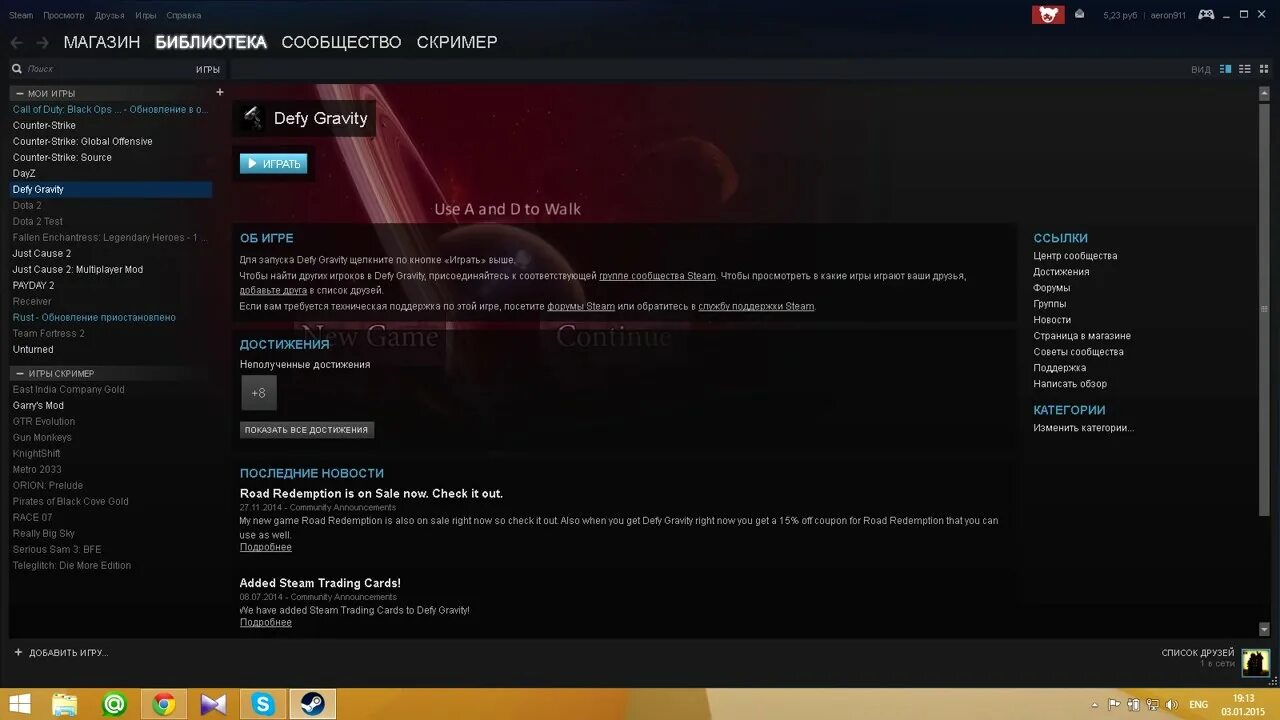The width and height of the screenshot is (1280, 720).
Task: Open File Explorer from taskbar
Action: (x=65, y=704)
